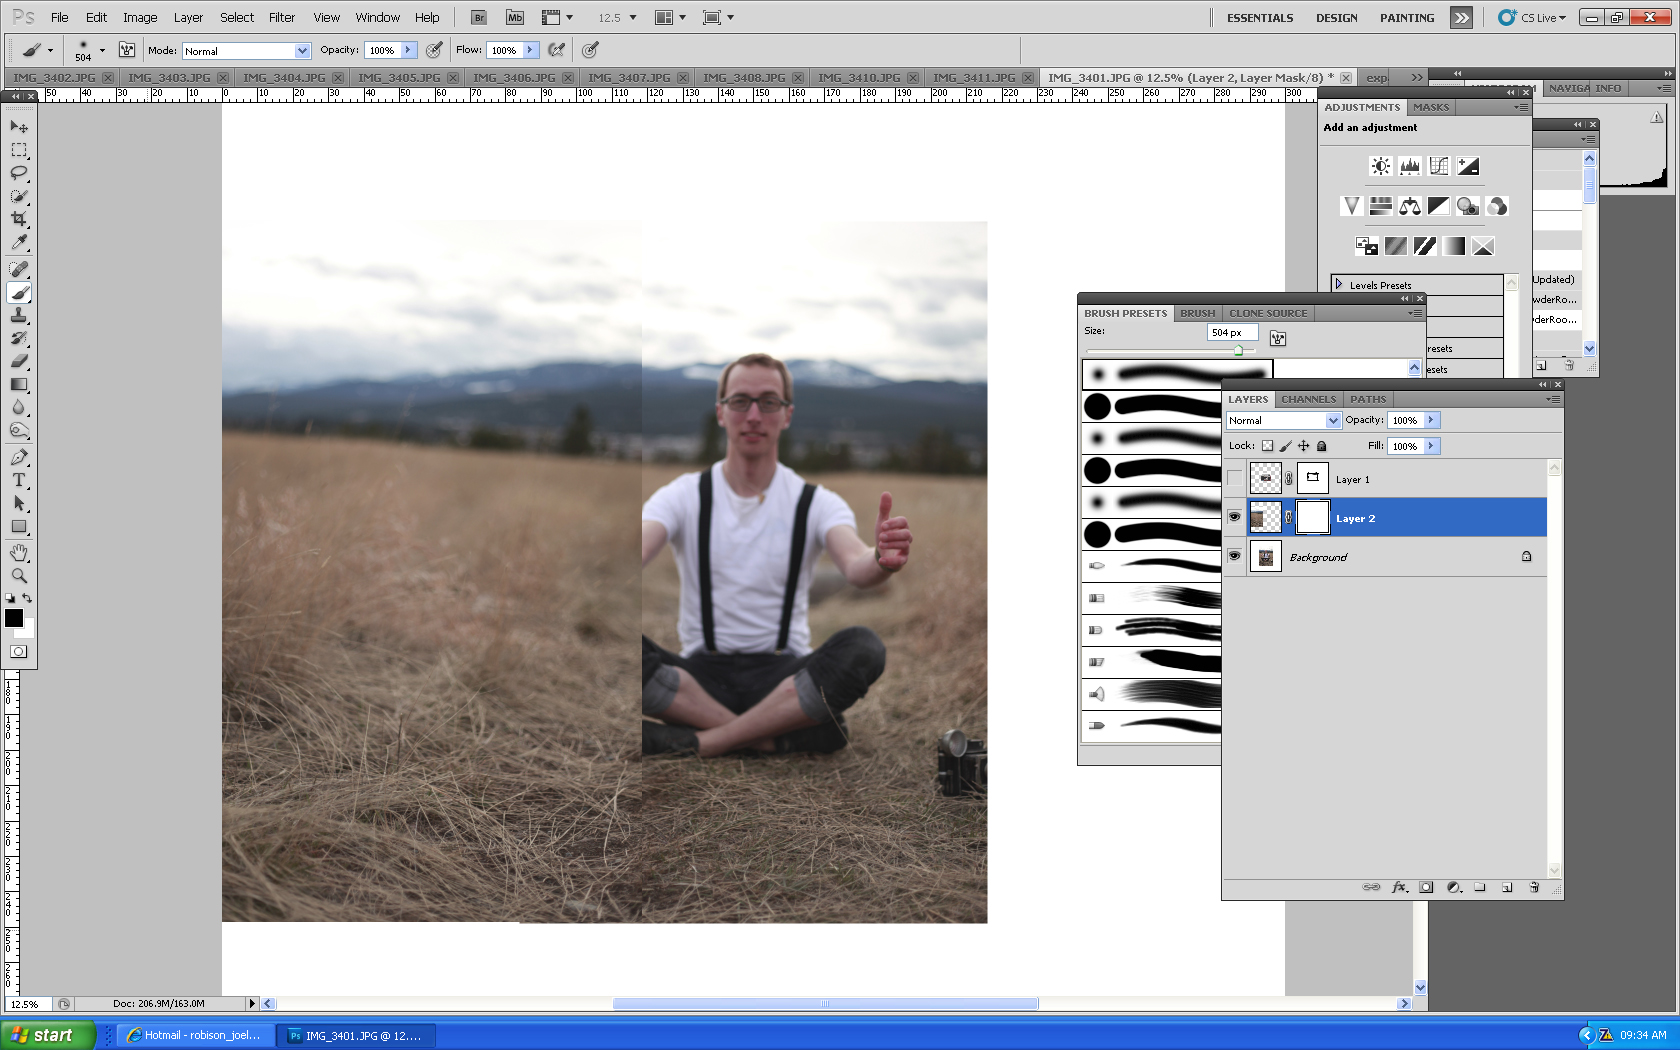1680x1050 pixels.
Task: Select the Blur tool
Action: (19, 408)
